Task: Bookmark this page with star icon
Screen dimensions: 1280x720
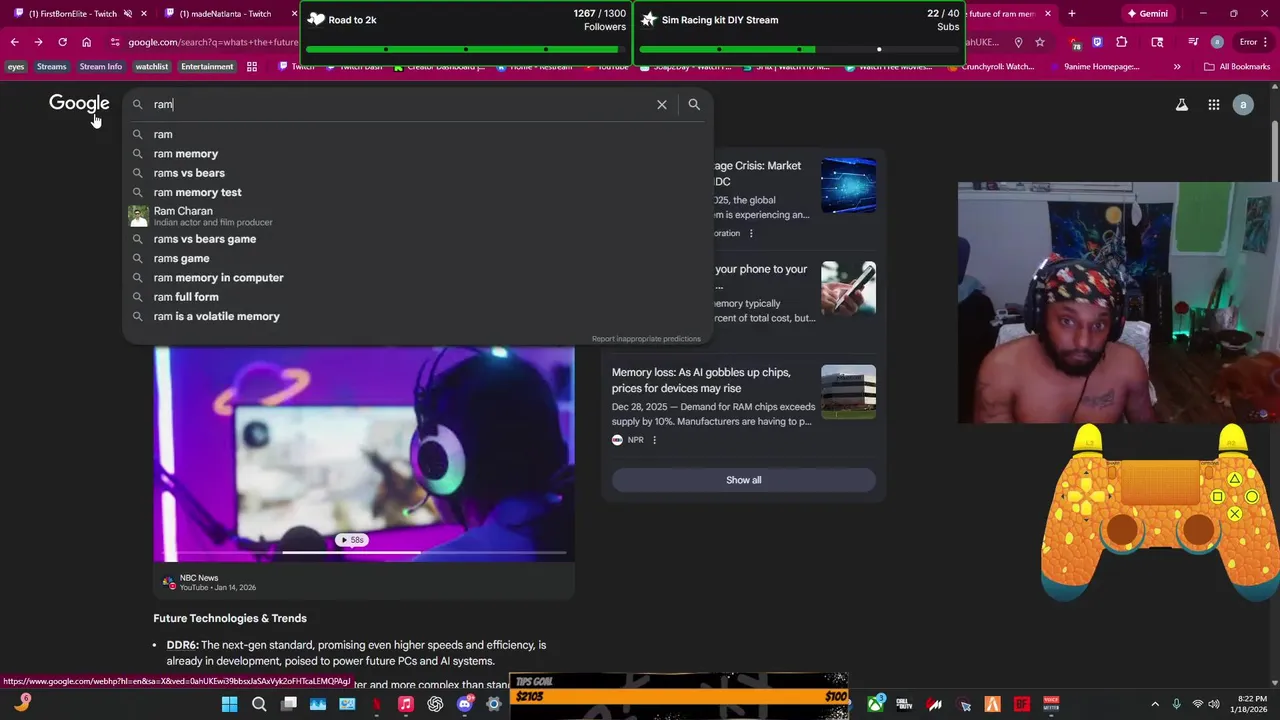Action: coord(1040,42)
